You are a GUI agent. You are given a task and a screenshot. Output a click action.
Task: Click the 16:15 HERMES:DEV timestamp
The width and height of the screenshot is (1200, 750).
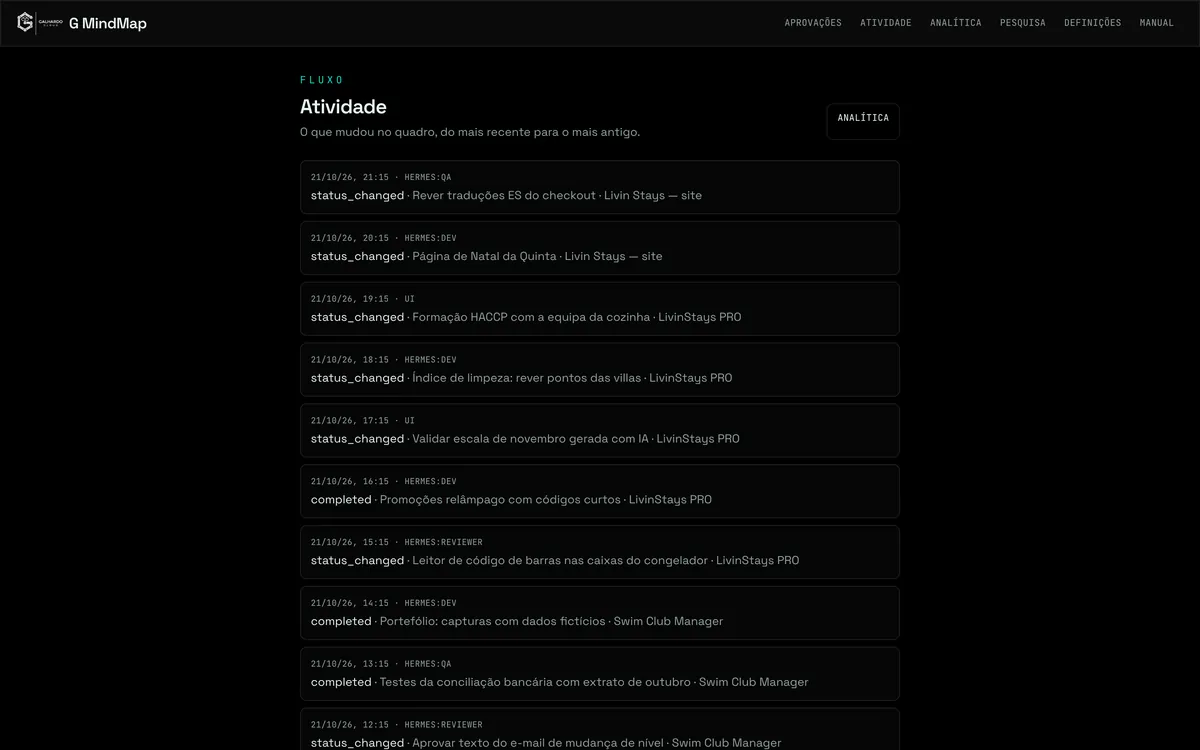384,482
